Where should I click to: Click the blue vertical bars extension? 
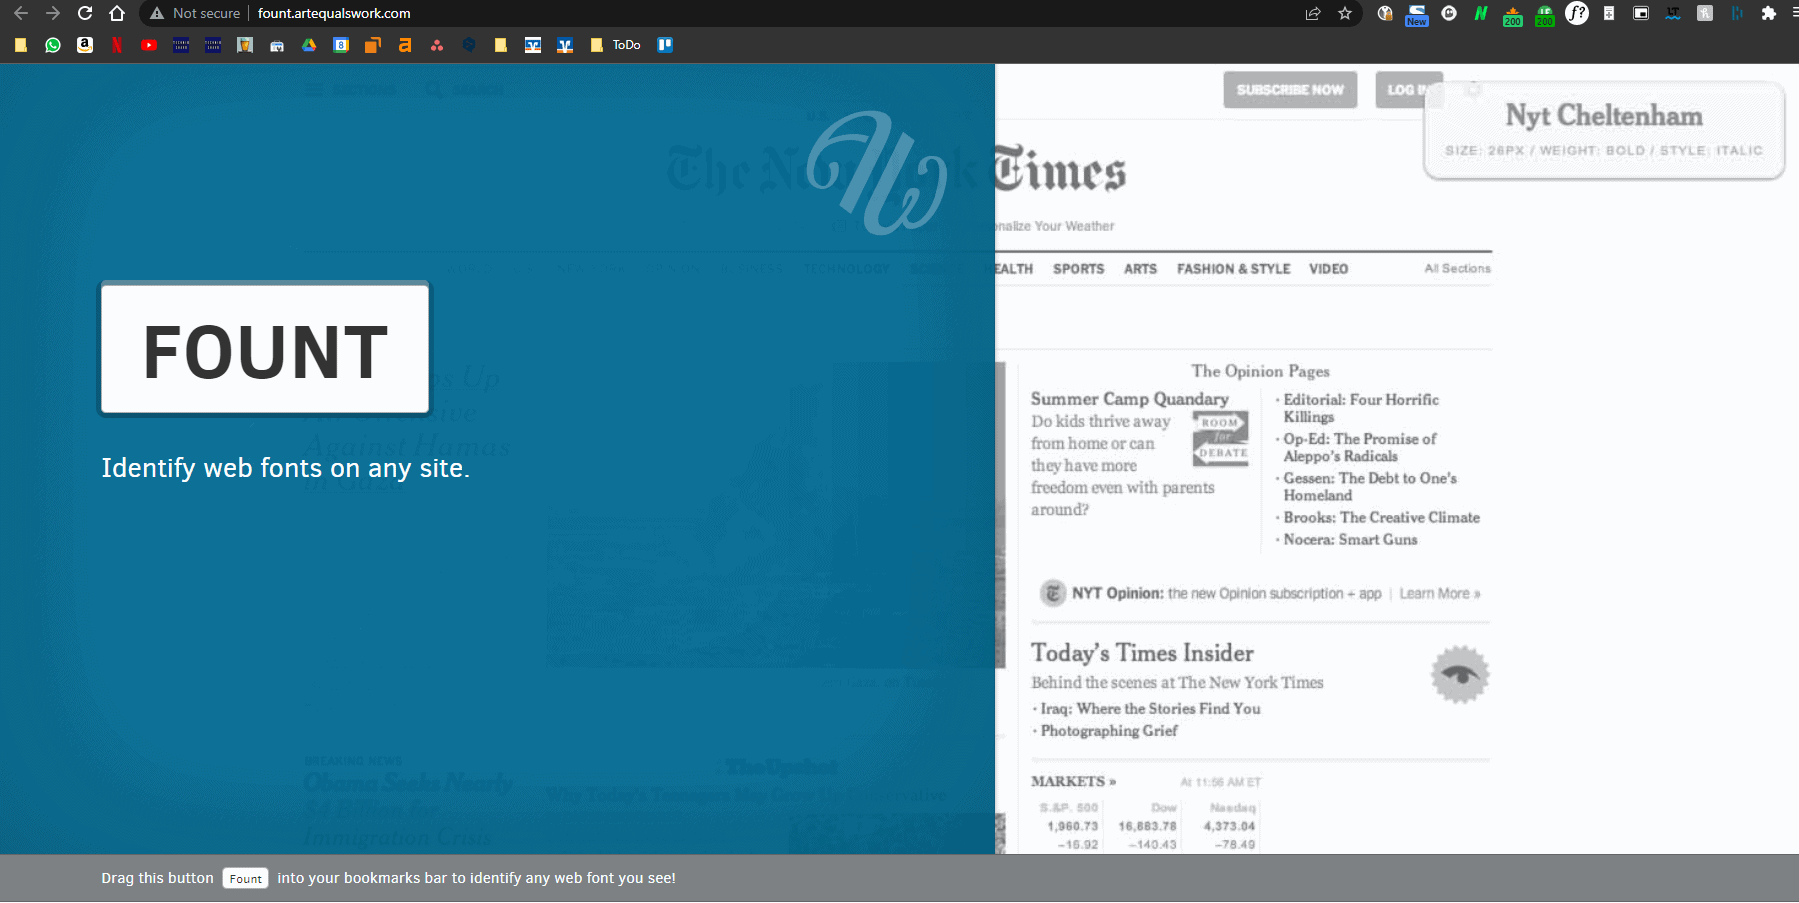point(1737,13)
